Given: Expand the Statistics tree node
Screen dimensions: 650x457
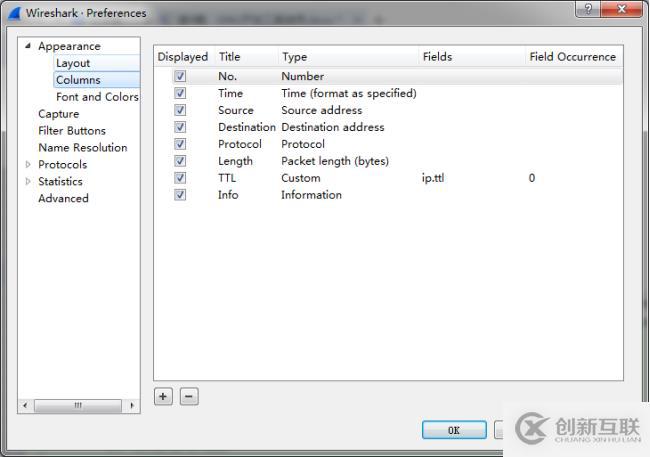Looking at the screenshot, I should [x=28, y=181].
